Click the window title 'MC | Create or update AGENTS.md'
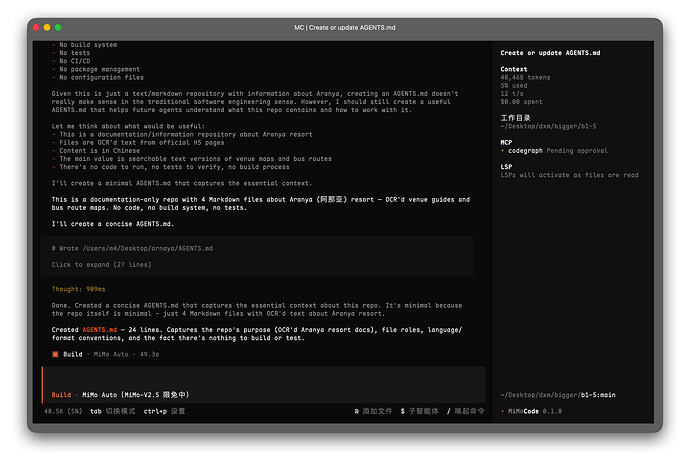The width and height of the screenshot is (690, 469). [x=345, y=27]
